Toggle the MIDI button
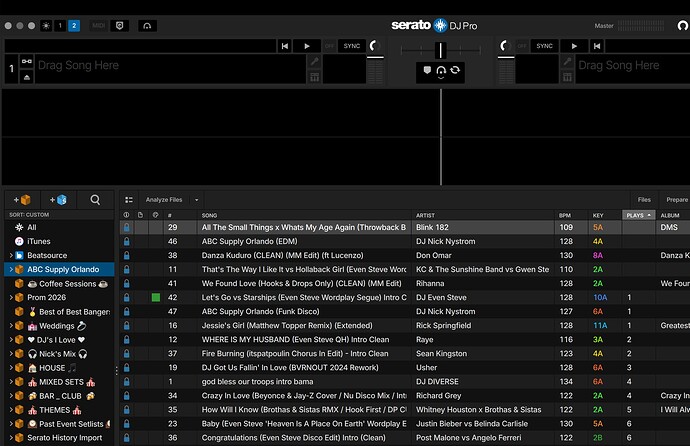 click(x=99, y=26)
